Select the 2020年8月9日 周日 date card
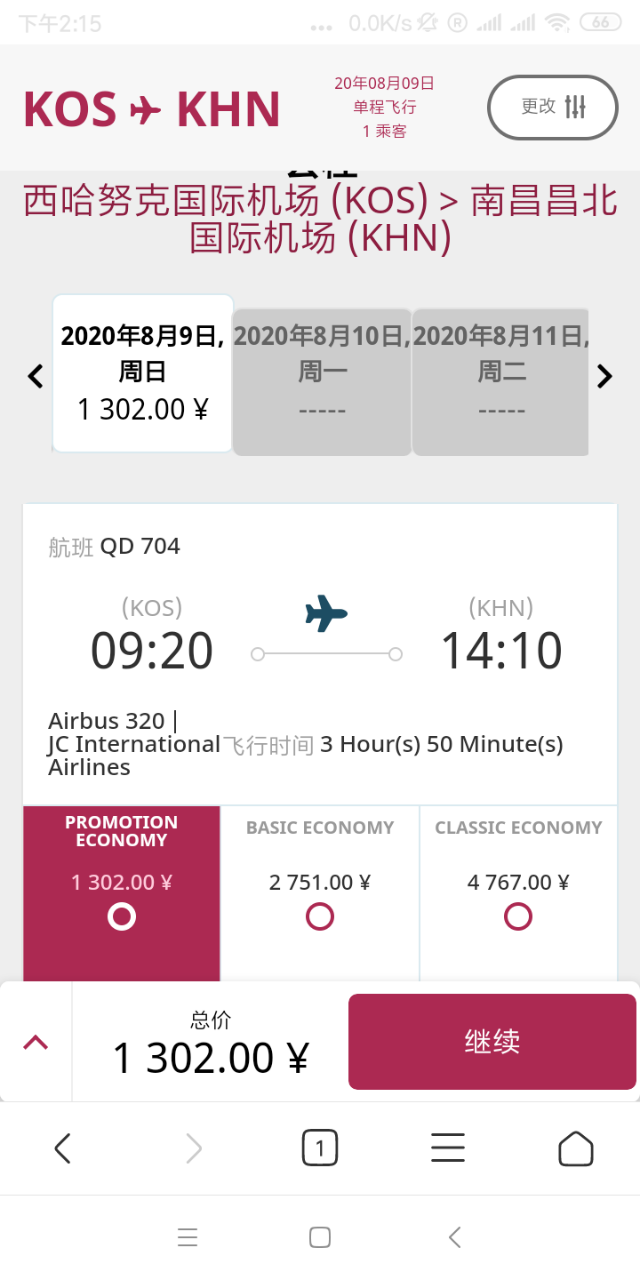The width and height of the screenshot is (640, 1280). [x=143, y=373]
